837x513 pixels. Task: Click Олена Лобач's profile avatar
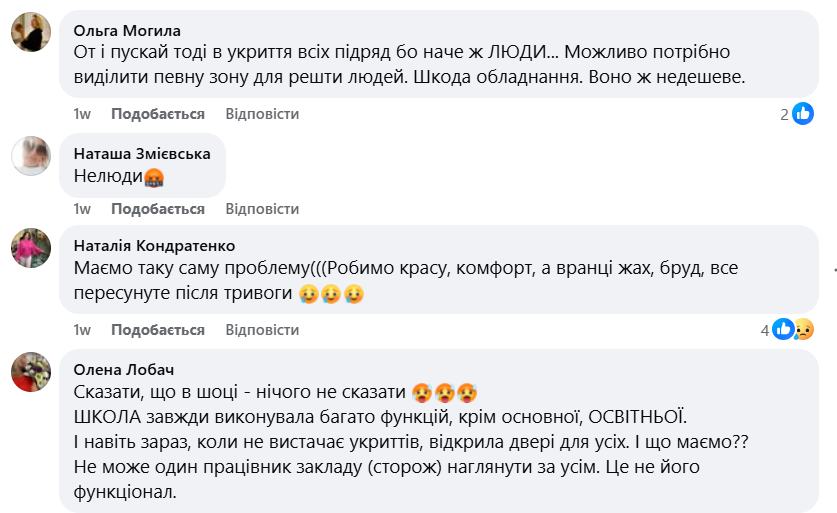[31, 372]
